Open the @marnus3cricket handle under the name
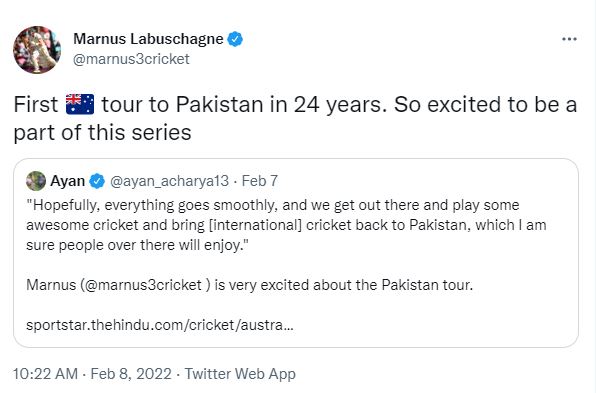The height and width of the screenshot is (393, 596). click(131, 59)
